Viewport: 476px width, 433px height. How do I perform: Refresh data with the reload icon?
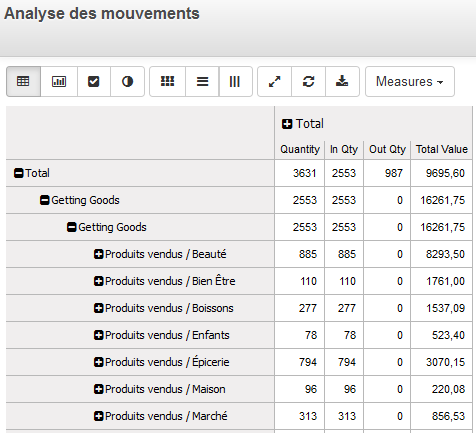pos(309,81)
